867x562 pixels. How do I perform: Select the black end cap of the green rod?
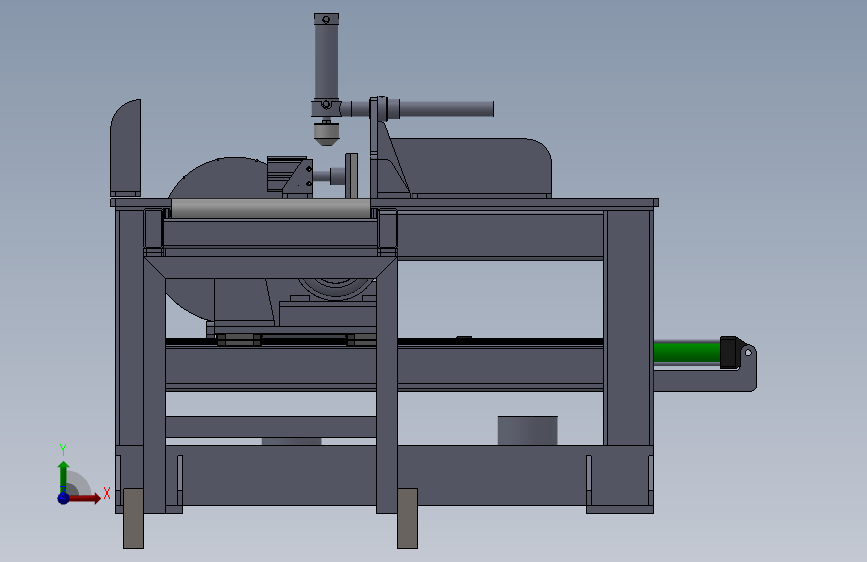click(731, 352)
